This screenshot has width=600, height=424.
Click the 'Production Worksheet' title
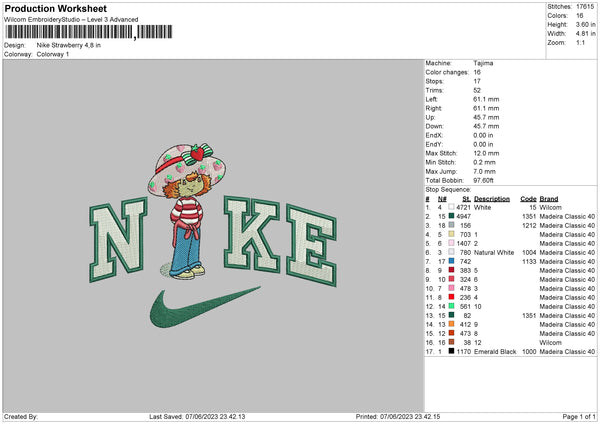[55, 8]
